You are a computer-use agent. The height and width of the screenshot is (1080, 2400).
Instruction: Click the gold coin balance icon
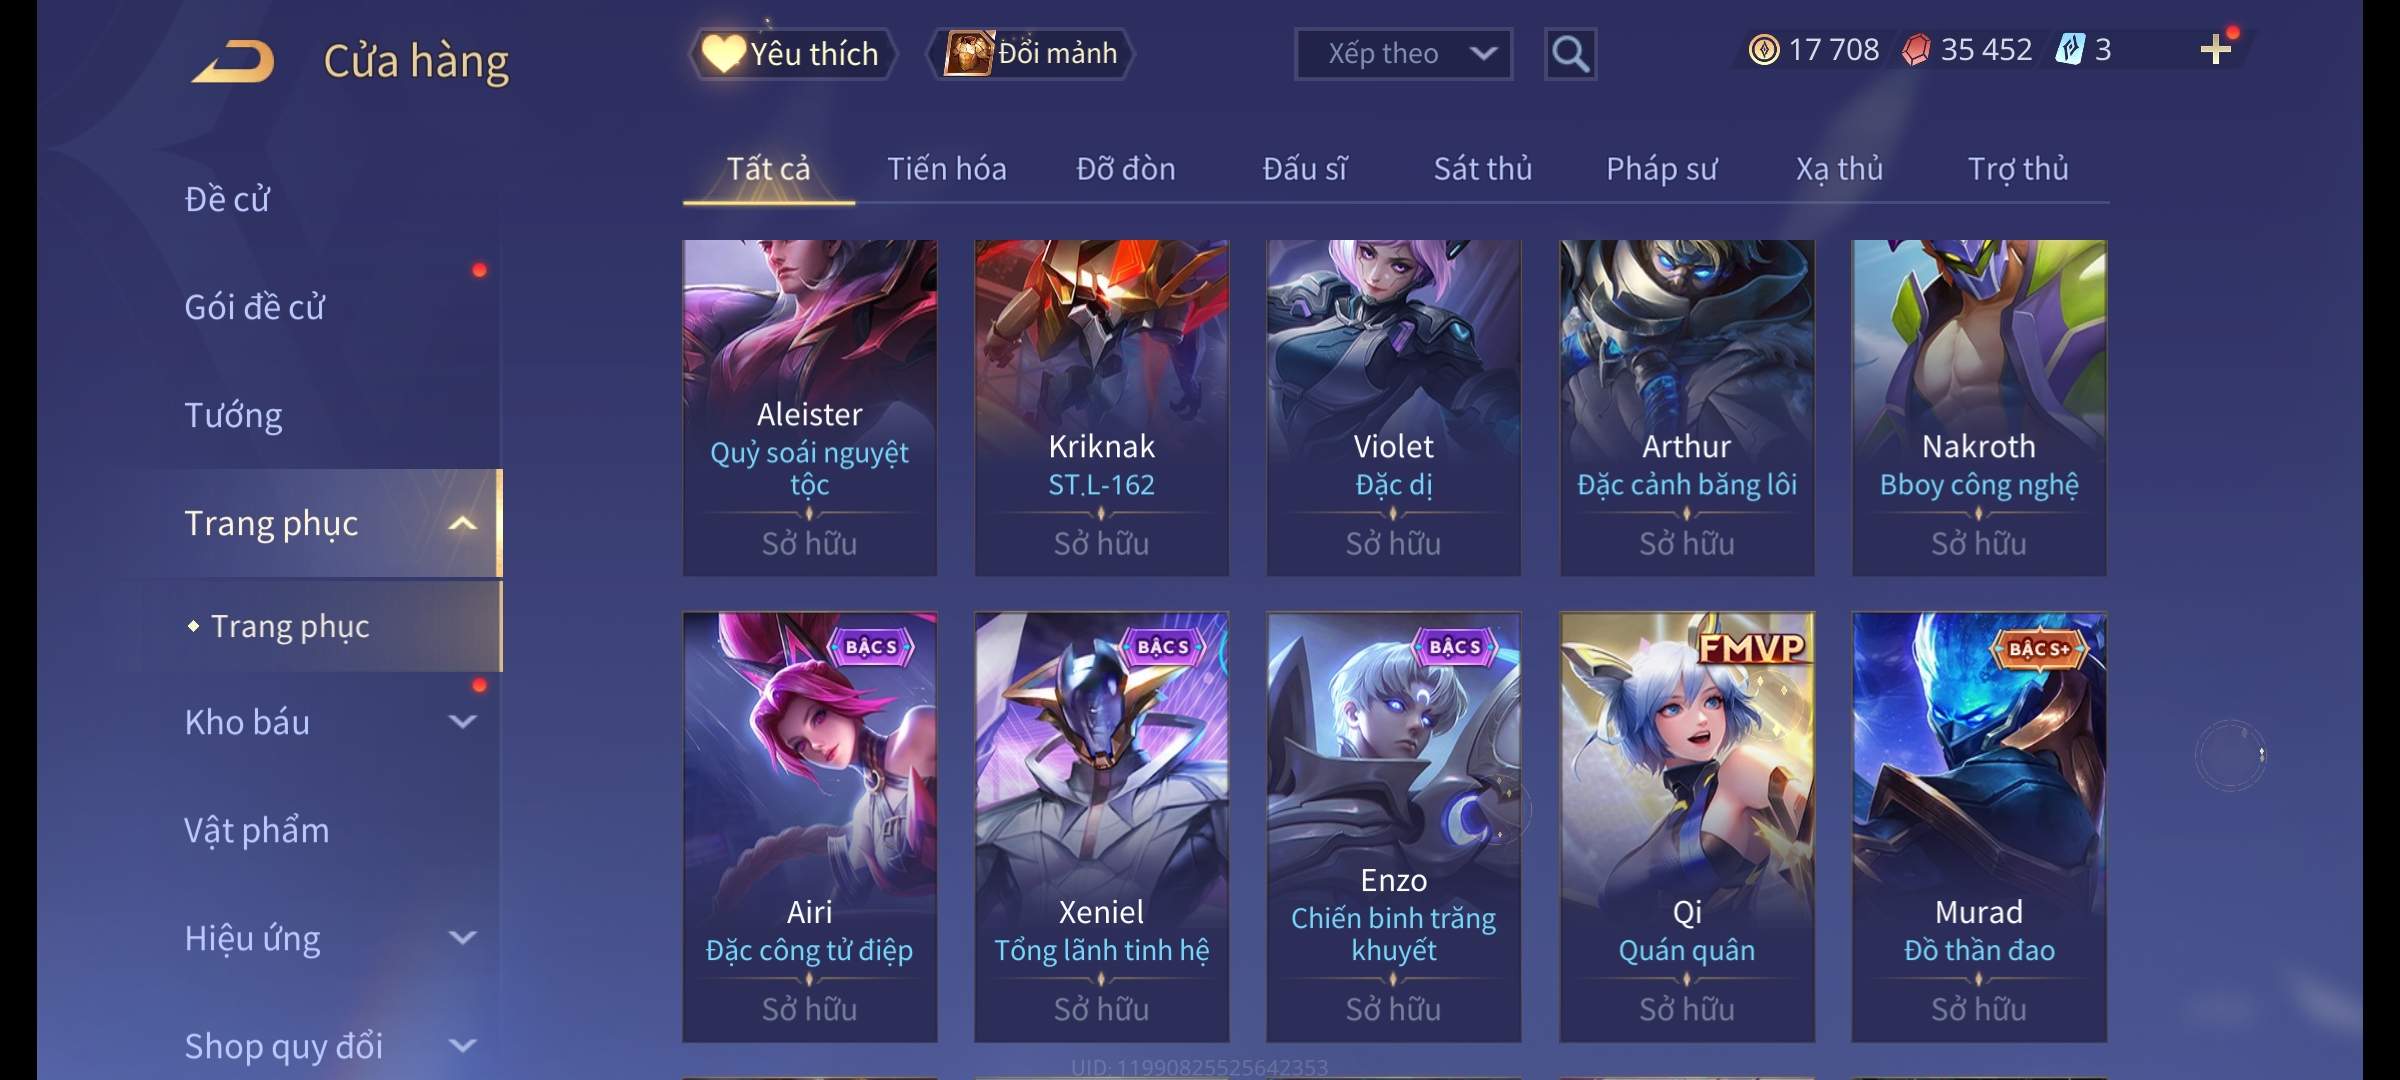click(x=1764, y=50)
